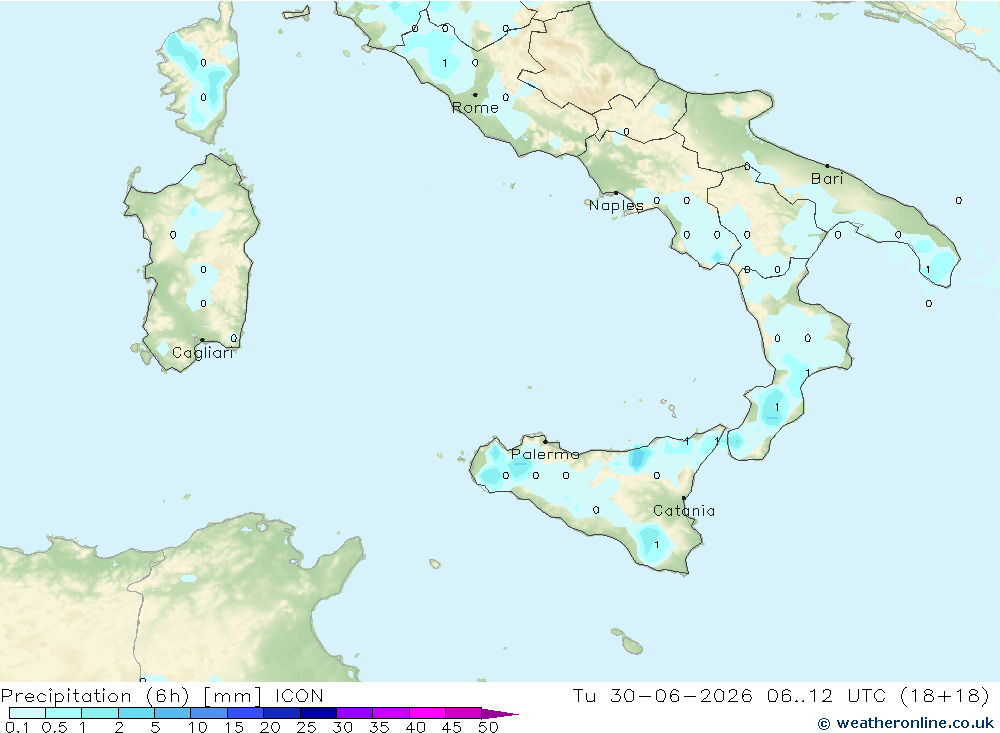
Task: Click the Bari city marker dot
Action: click(x=828, y=166)
